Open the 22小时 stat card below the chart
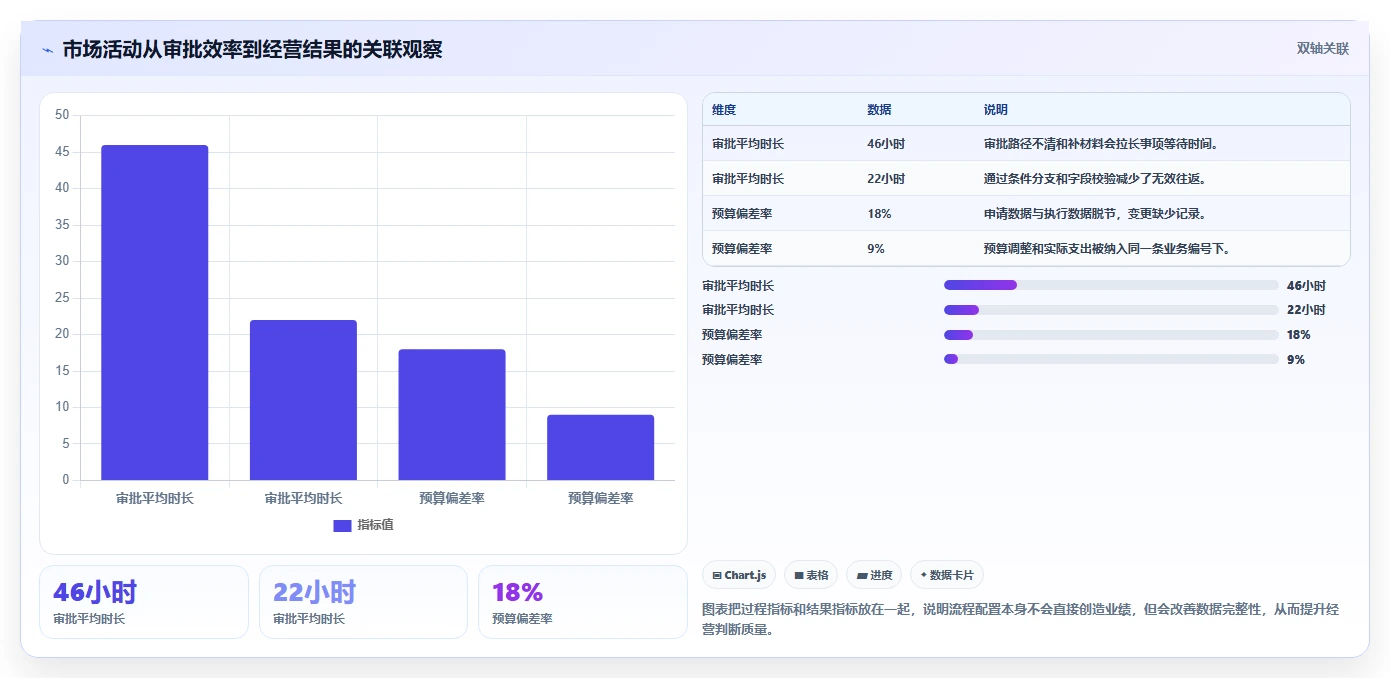The height and width of the screenshot is (678, 1390). tap(363, 602)
